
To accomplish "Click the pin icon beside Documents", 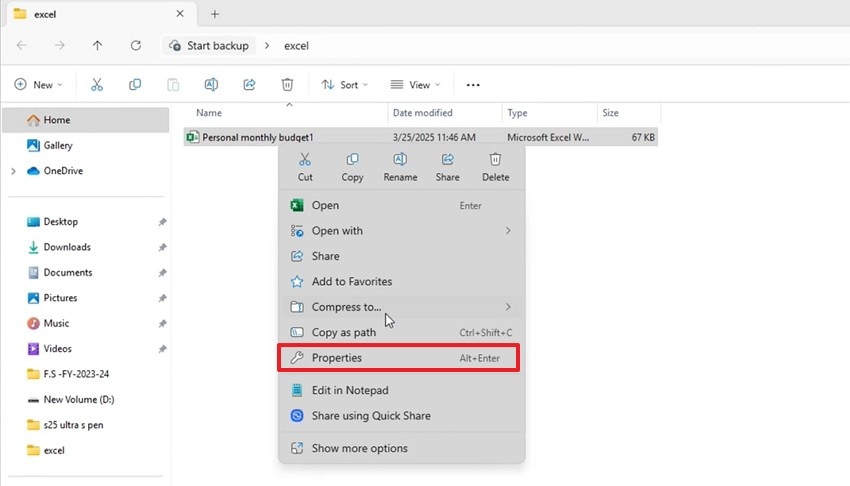I will [162, 273].
